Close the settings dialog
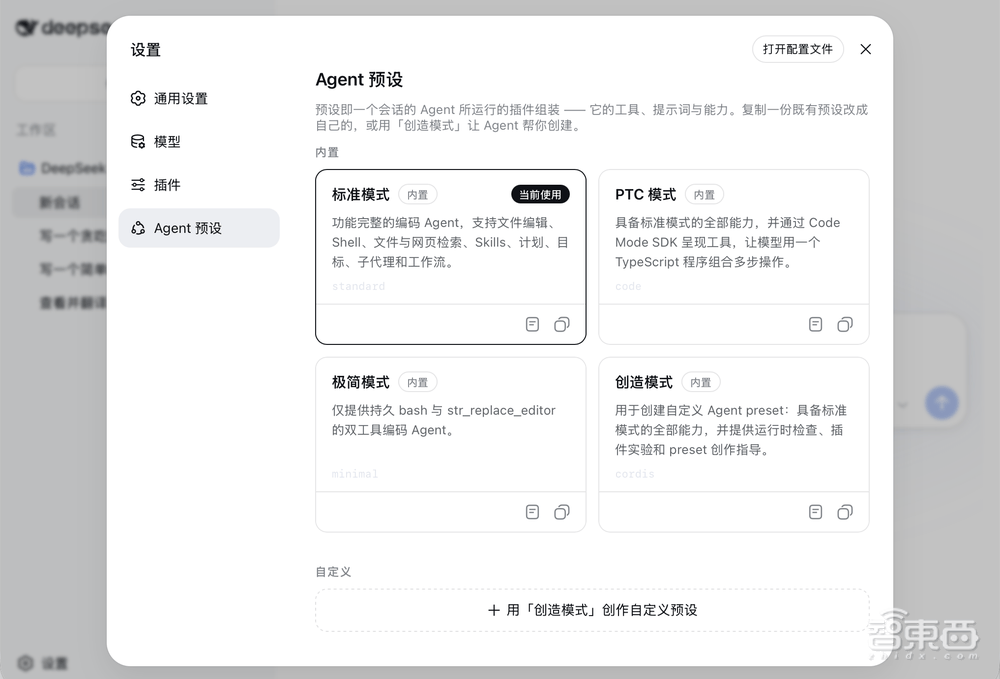The width and height of the screenshot is (1000, 679). [x=865, y=49]
